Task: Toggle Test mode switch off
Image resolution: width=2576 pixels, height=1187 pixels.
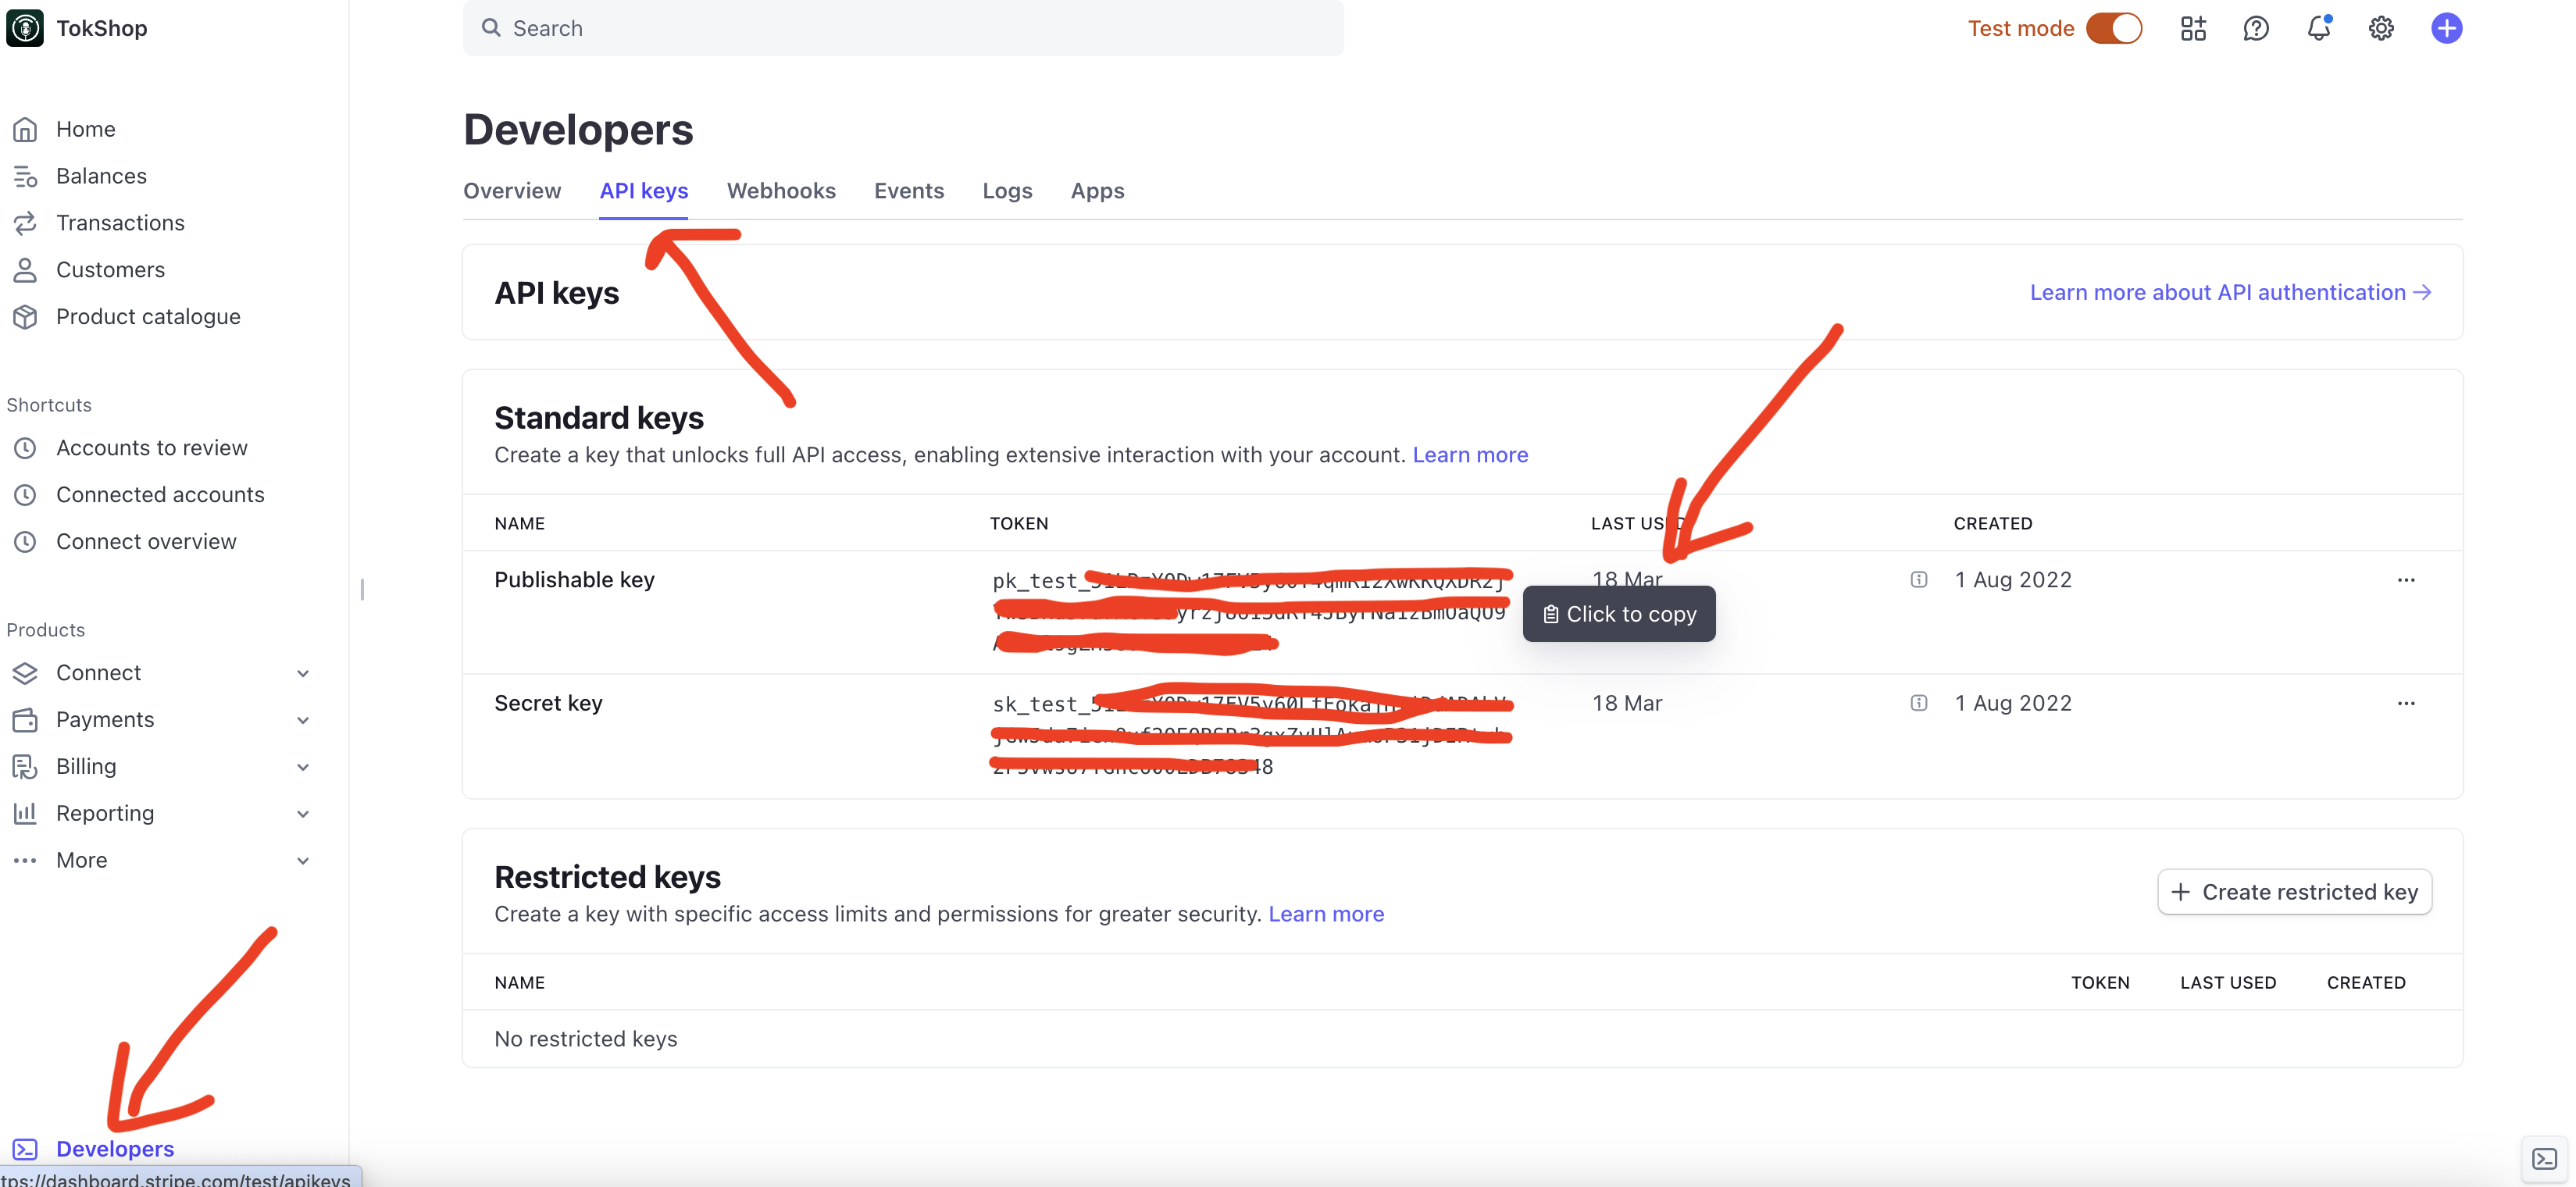Action: (2114, 28)
